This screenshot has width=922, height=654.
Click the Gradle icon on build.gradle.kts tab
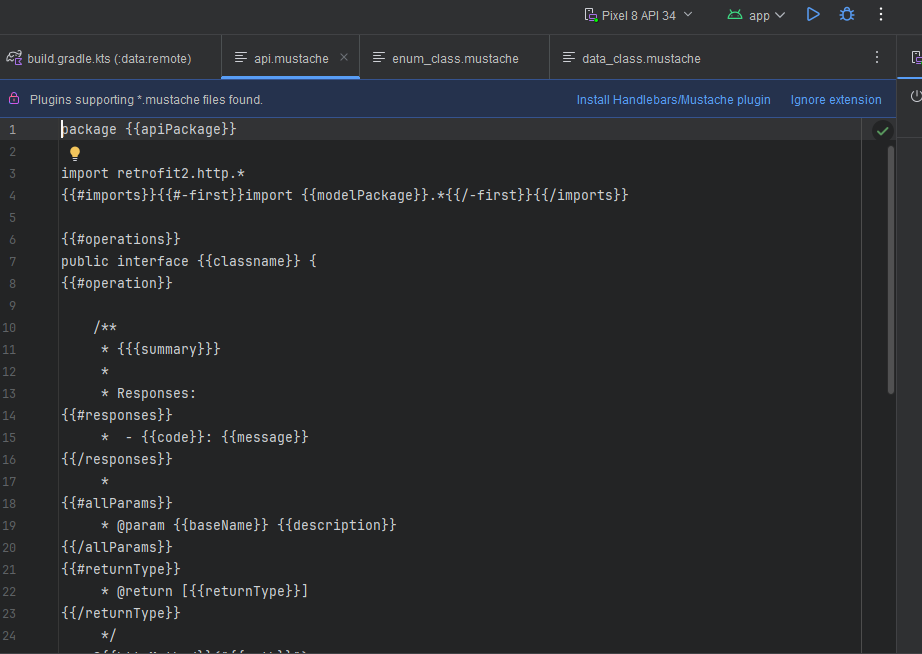14,58
